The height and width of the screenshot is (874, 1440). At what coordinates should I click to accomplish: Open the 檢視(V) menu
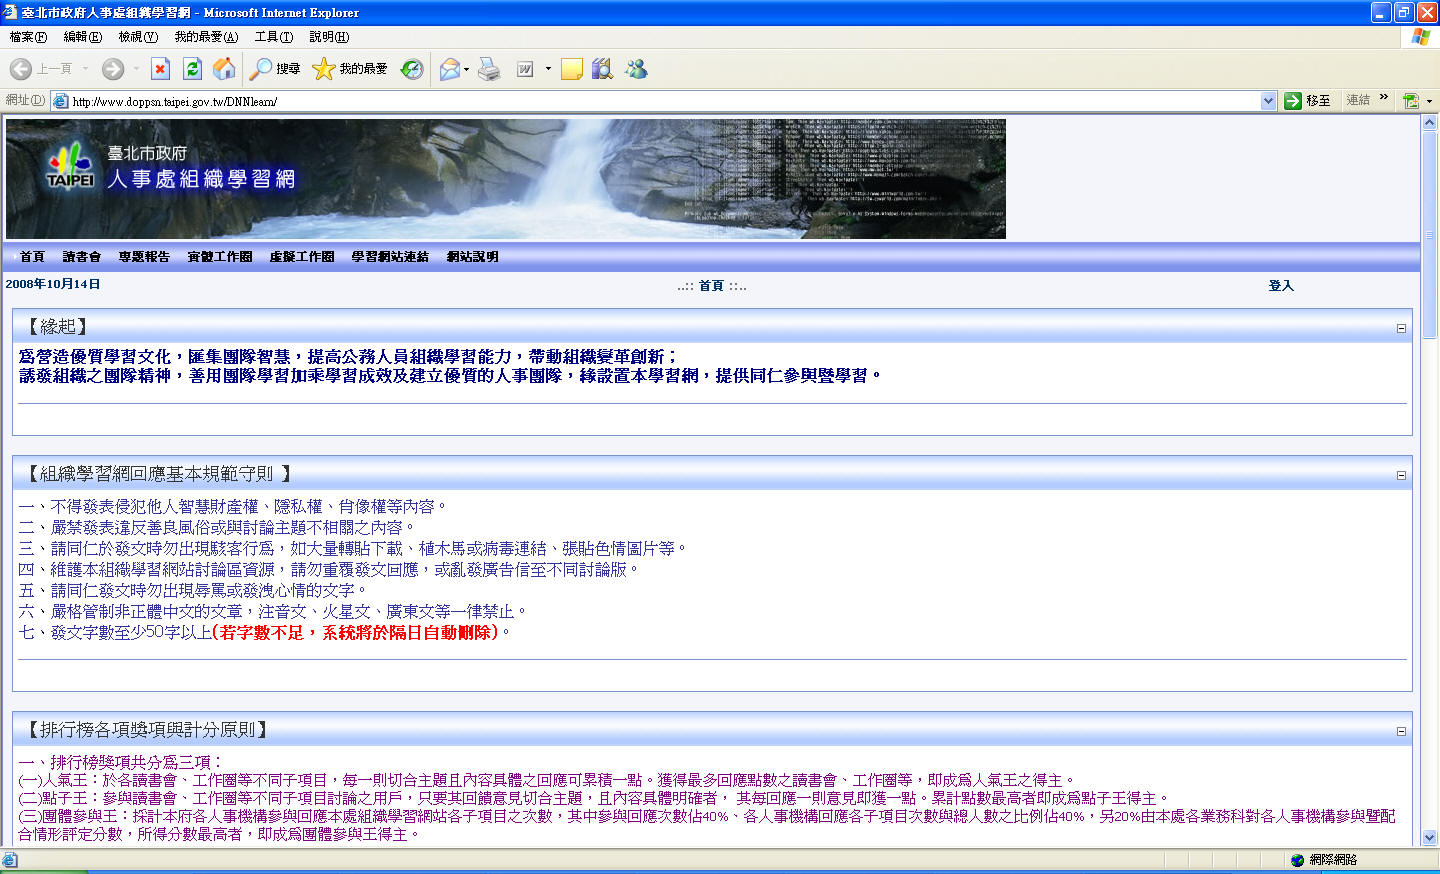(x=138, y=37)
